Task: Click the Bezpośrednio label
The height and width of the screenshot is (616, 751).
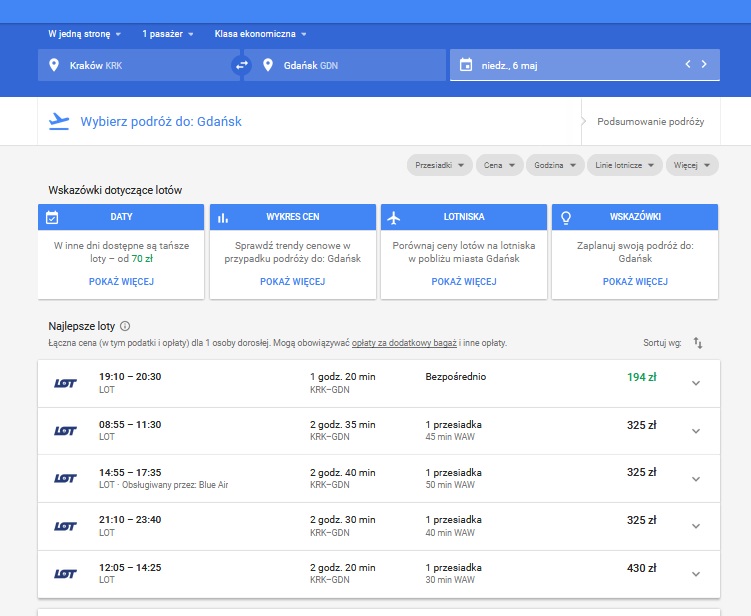Action: pyautogui.click(x=455, y=377)
